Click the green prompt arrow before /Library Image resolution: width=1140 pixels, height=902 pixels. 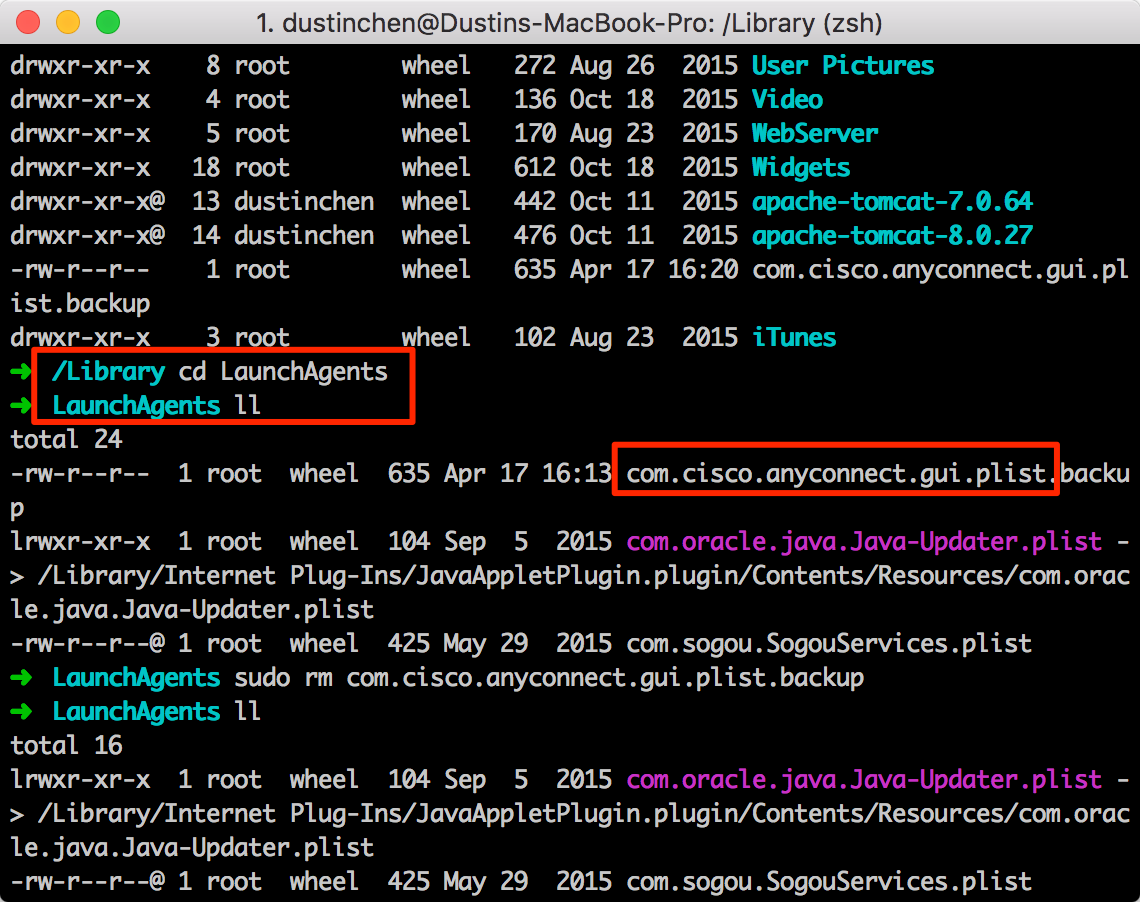(x=21, y=372)
